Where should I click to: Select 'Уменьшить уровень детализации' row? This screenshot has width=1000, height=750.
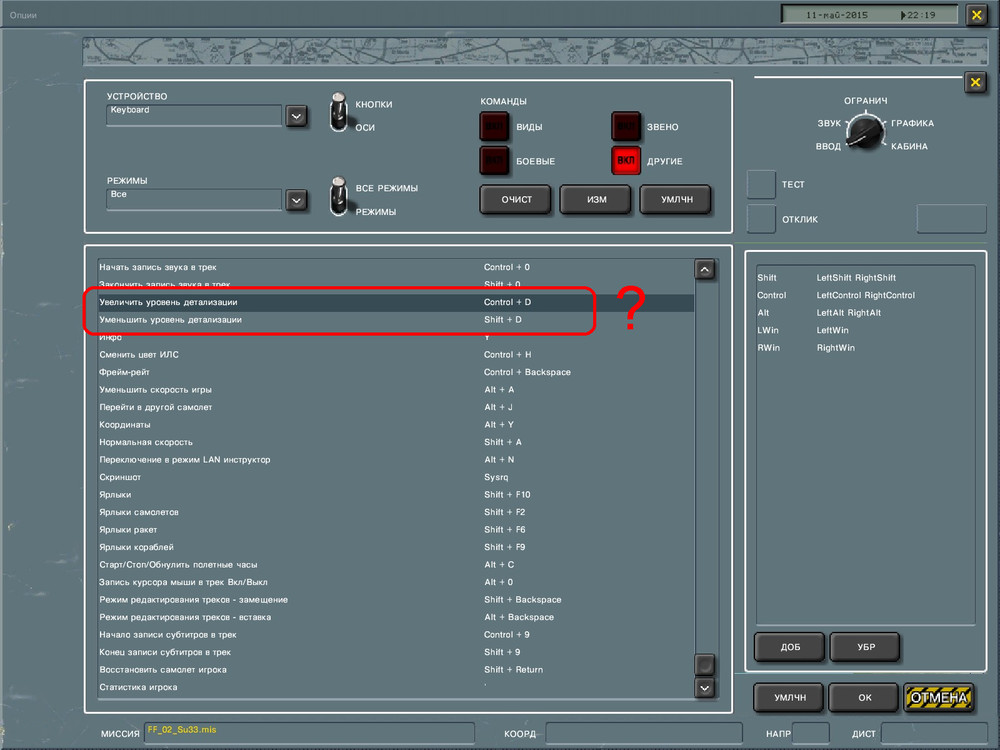coord(395,320)
